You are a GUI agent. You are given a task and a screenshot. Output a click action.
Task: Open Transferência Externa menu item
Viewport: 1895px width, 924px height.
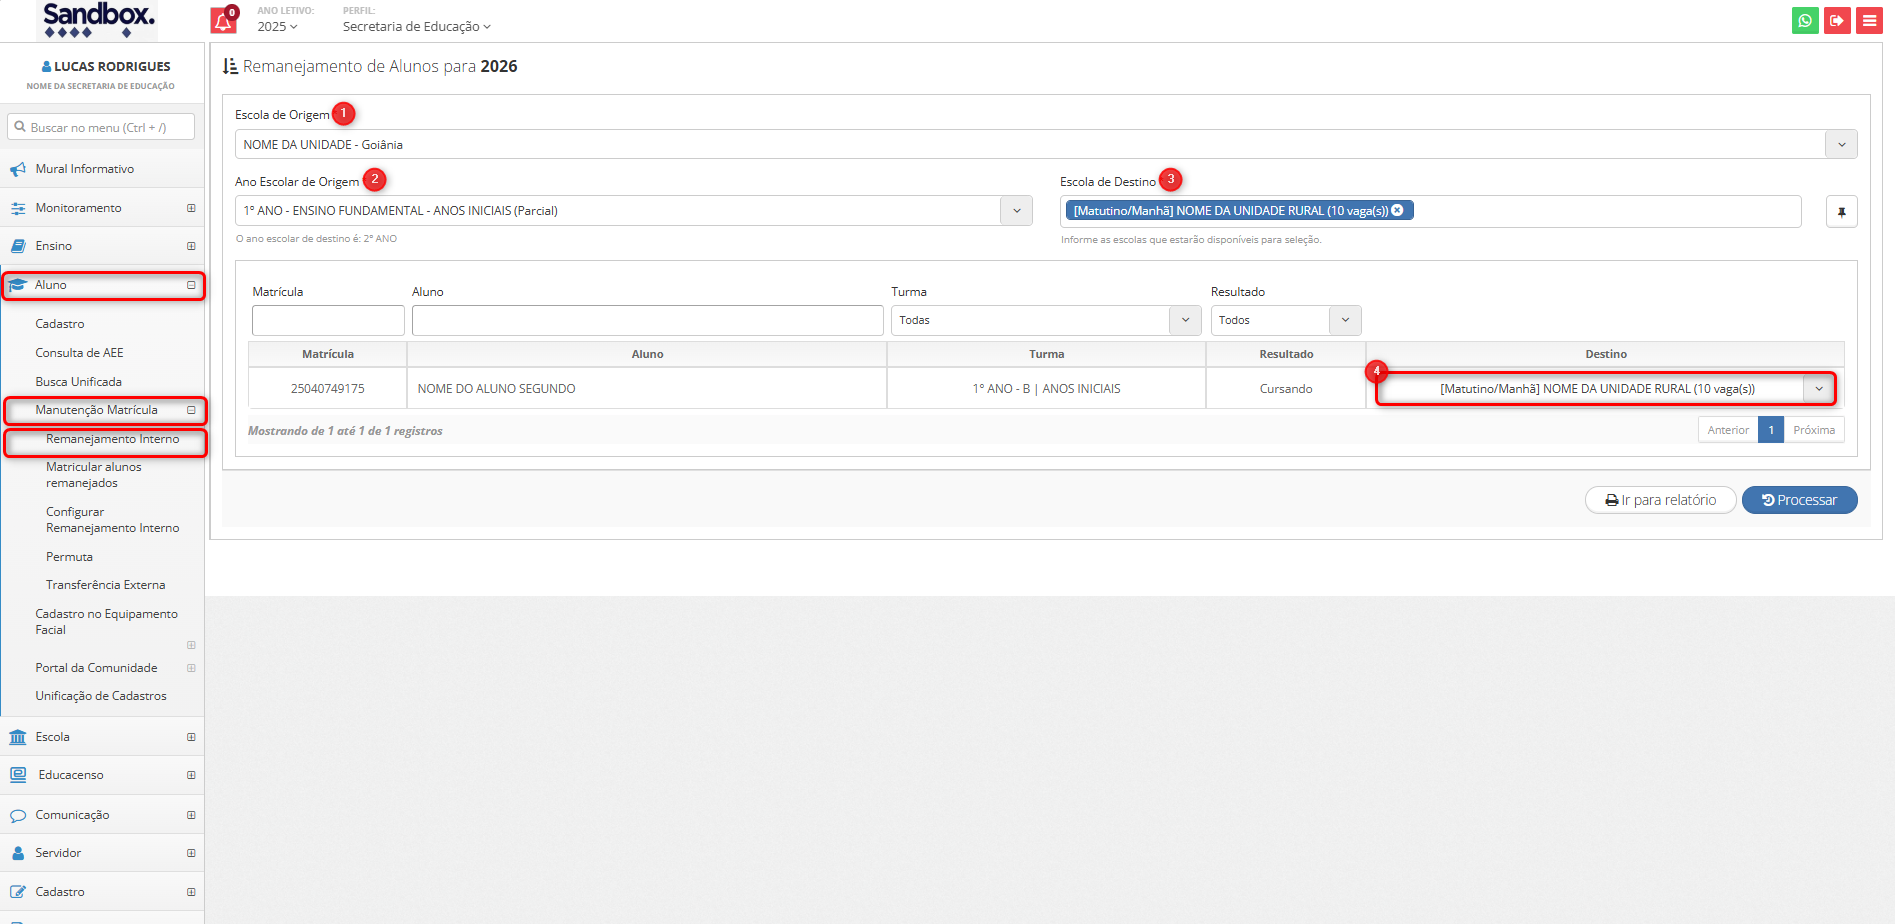click(x=105, y=585)
